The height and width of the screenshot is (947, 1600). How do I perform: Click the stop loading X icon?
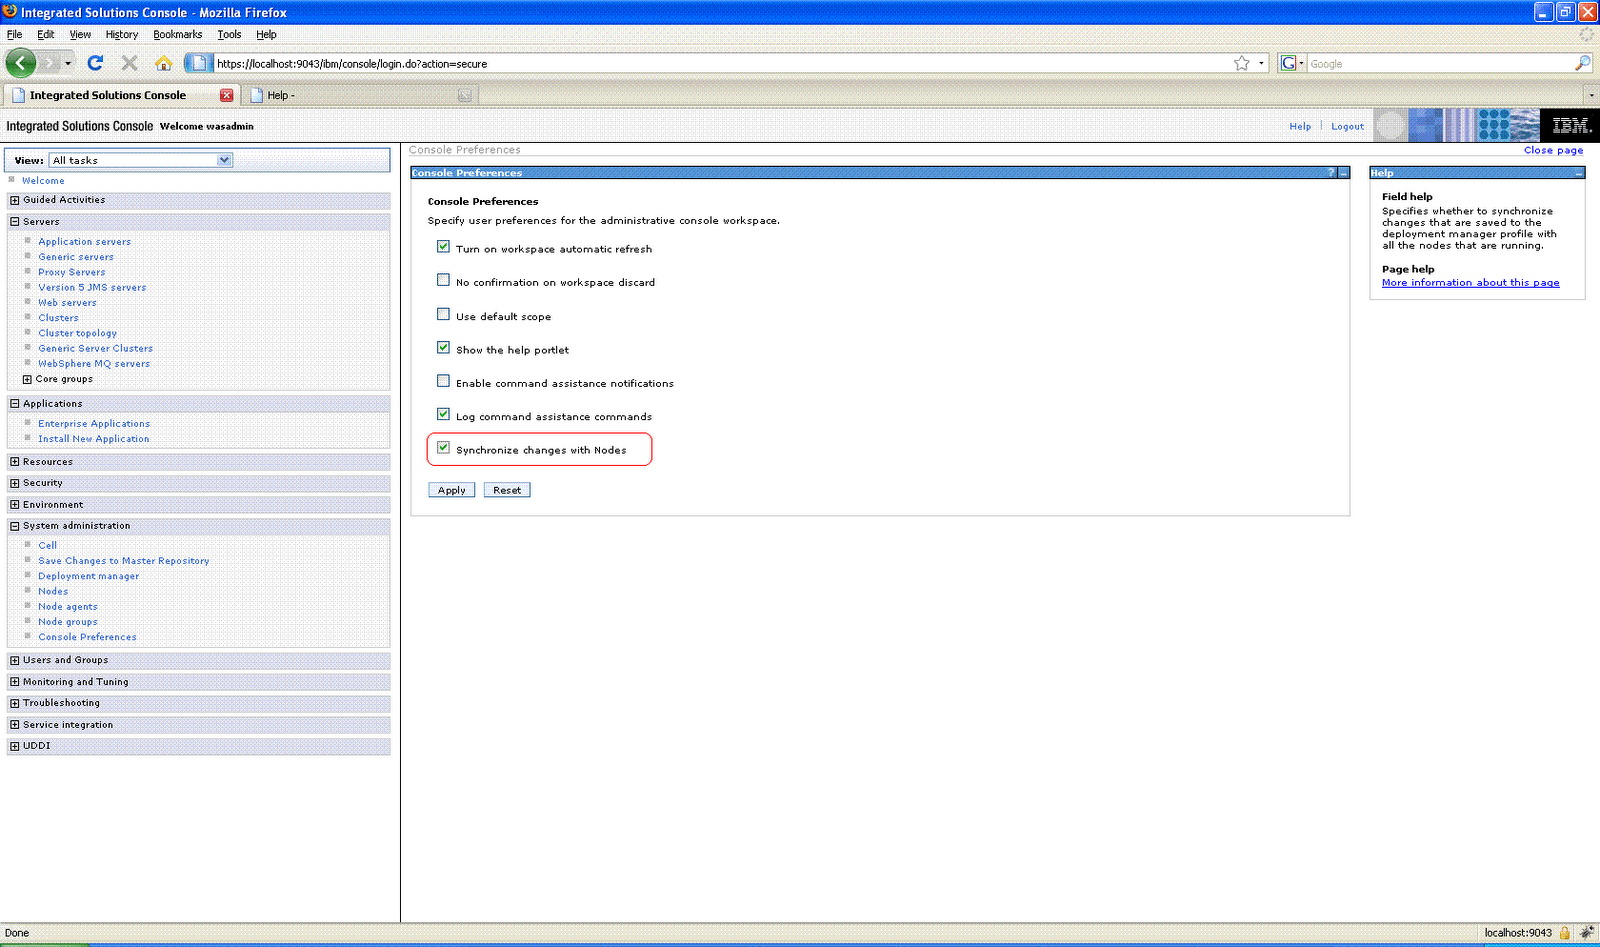pyautogui.click(x=129, y=63)
